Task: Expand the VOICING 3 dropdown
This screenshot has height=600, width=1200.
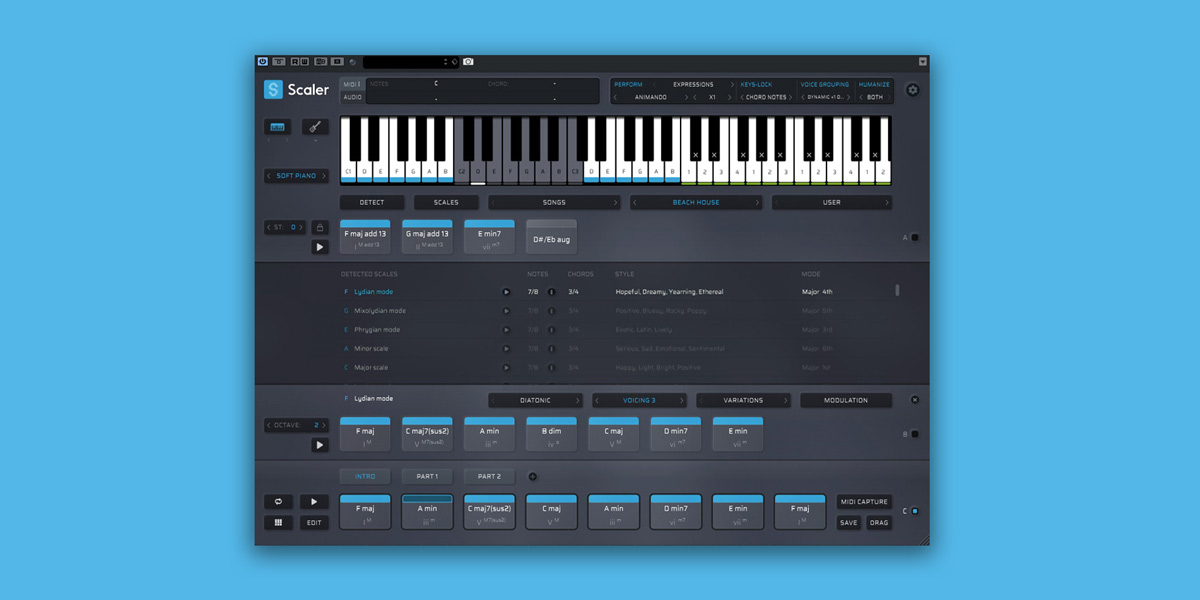Action: point(639,399)
